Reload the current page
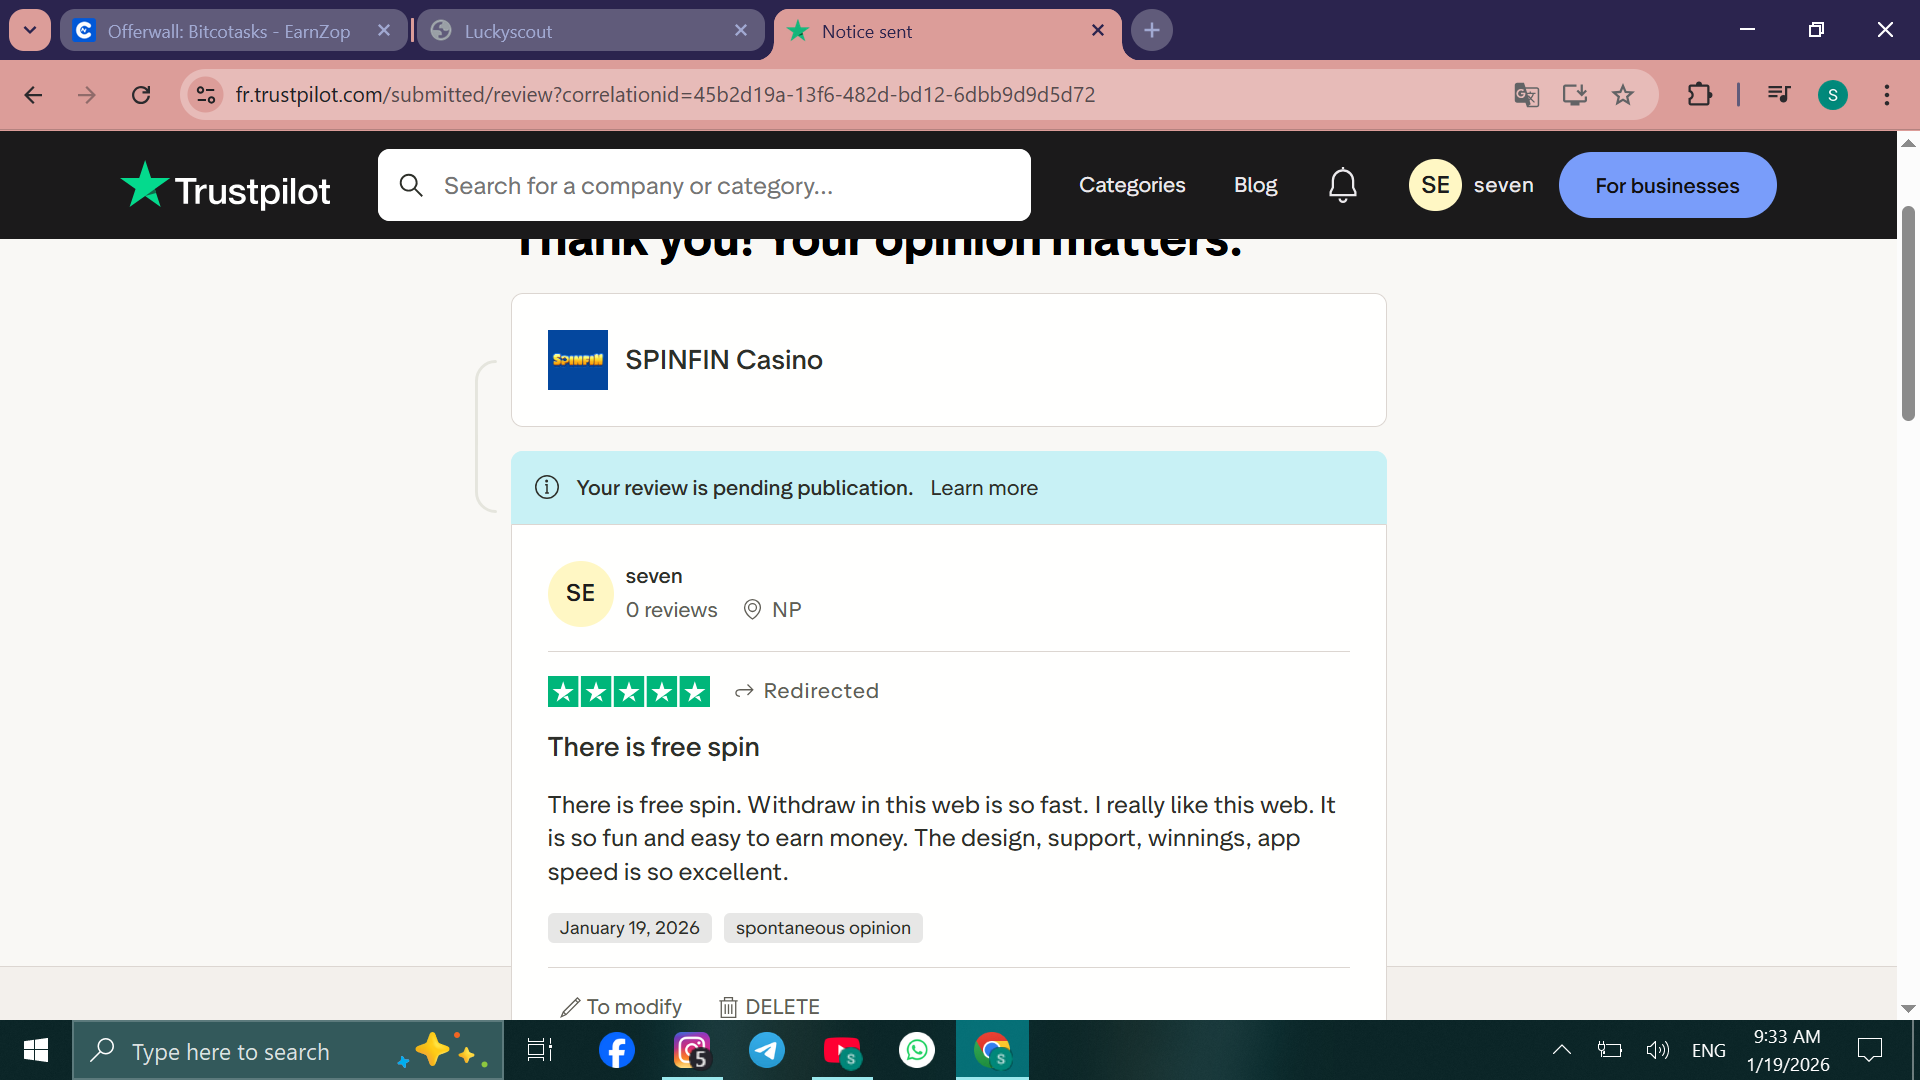 (141, 95)
